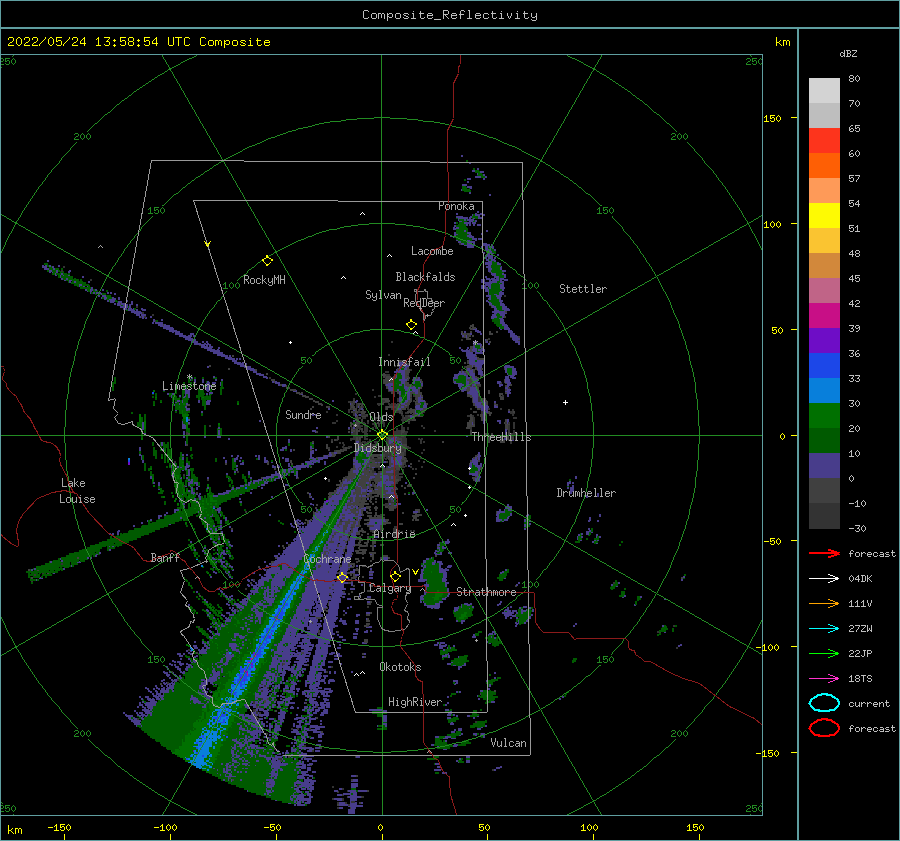Click the current legend text
This screenshot has height=841, width=900.
868,703
